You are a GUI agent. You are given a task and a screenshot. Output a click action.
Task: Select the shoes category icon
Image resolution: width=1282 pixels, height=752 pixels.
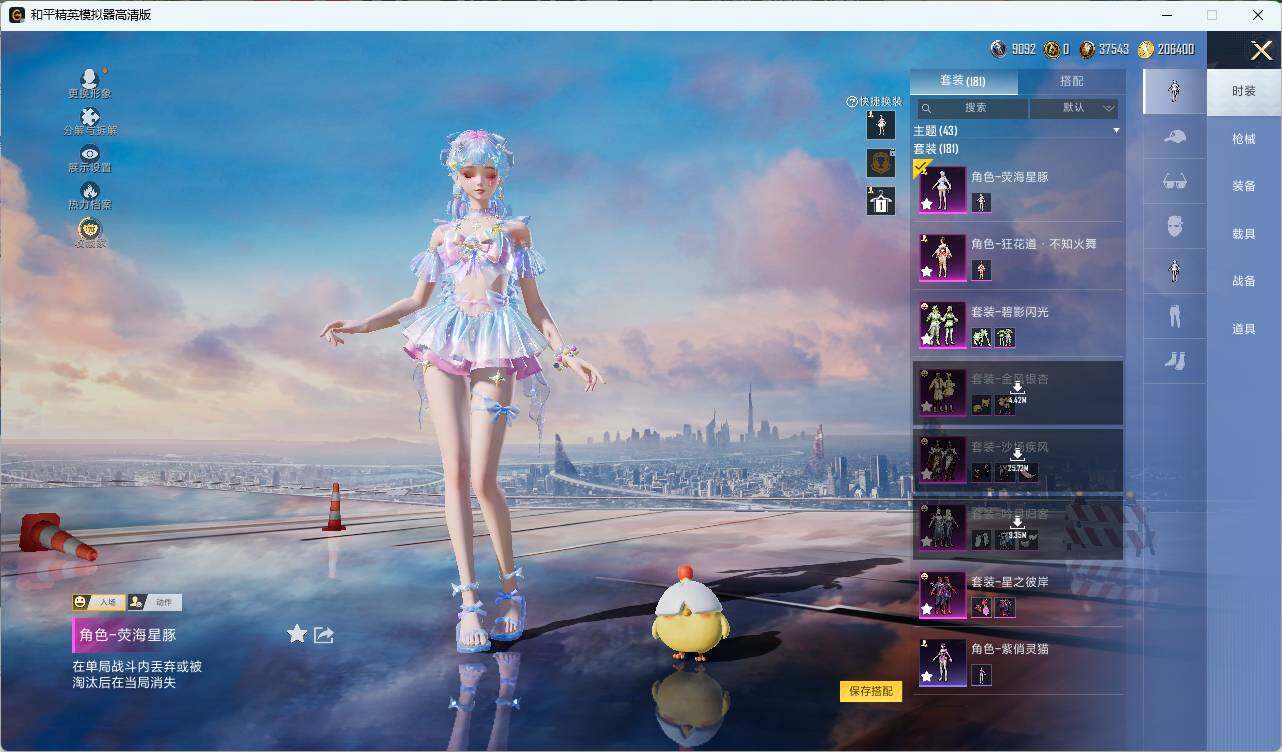pos(1175,361)
